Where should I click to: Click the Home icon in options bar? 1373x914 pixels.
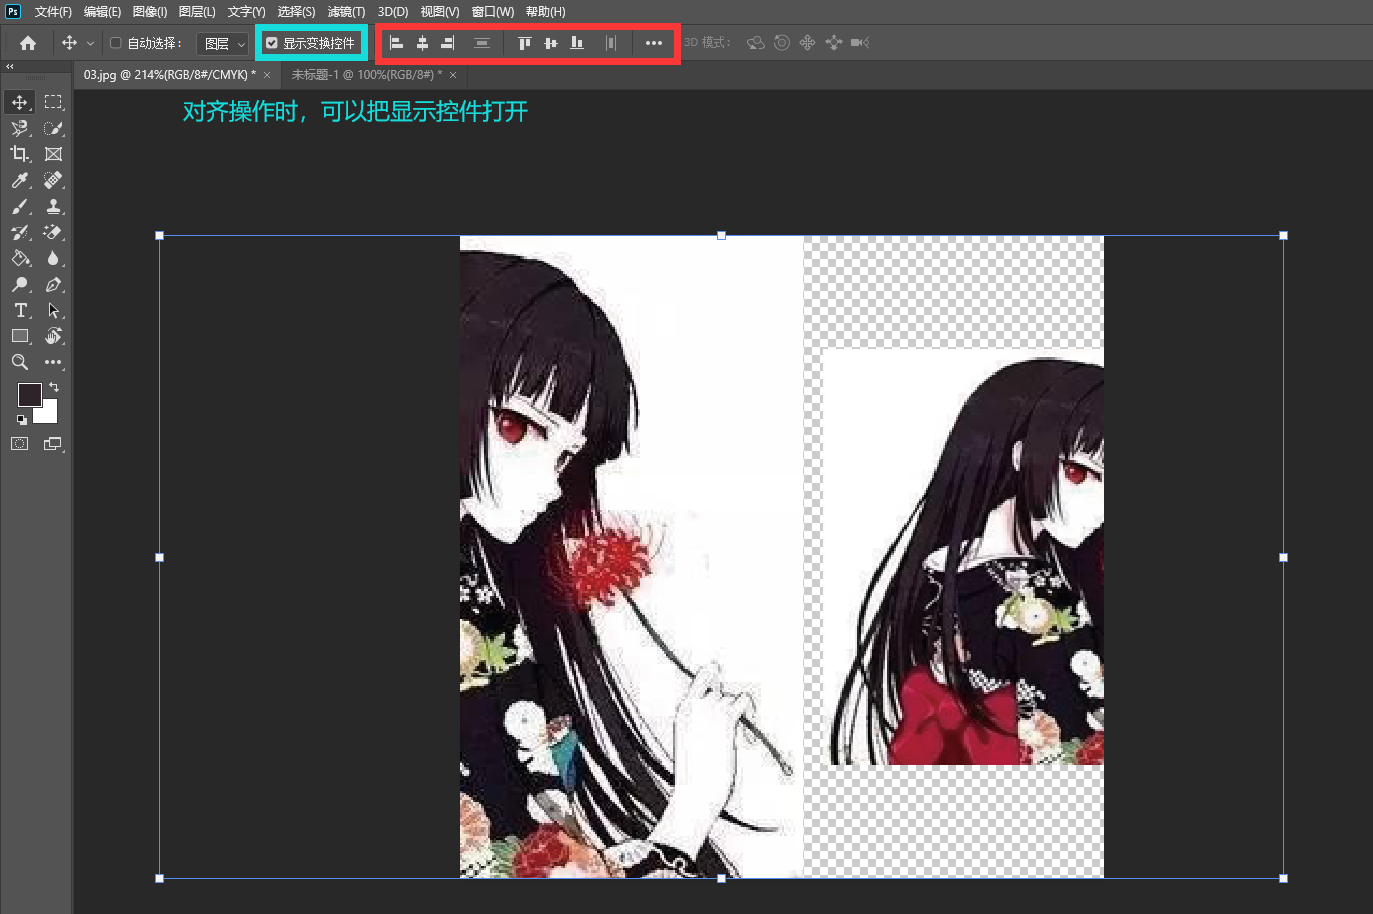pyautogui.click(x=28, y=43)
